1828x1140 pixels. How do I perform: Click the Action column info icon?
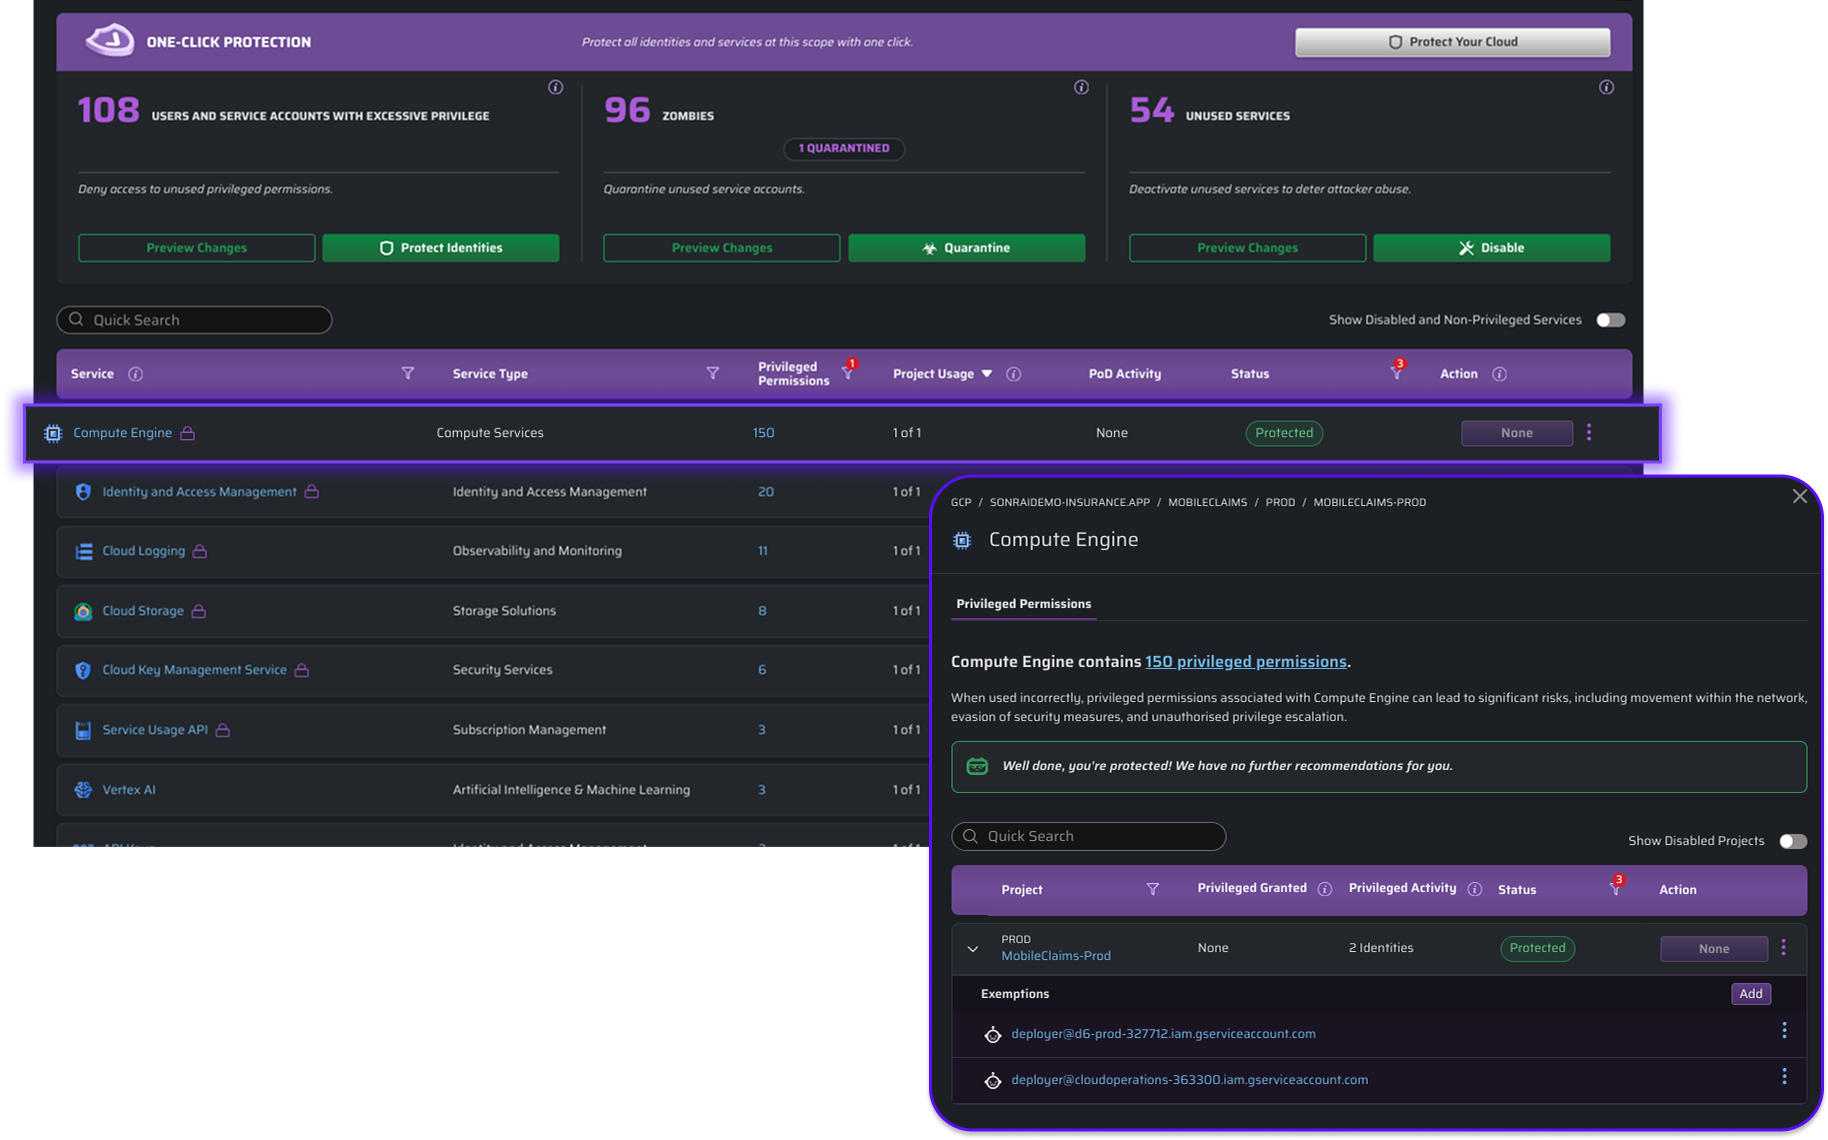1500,374
